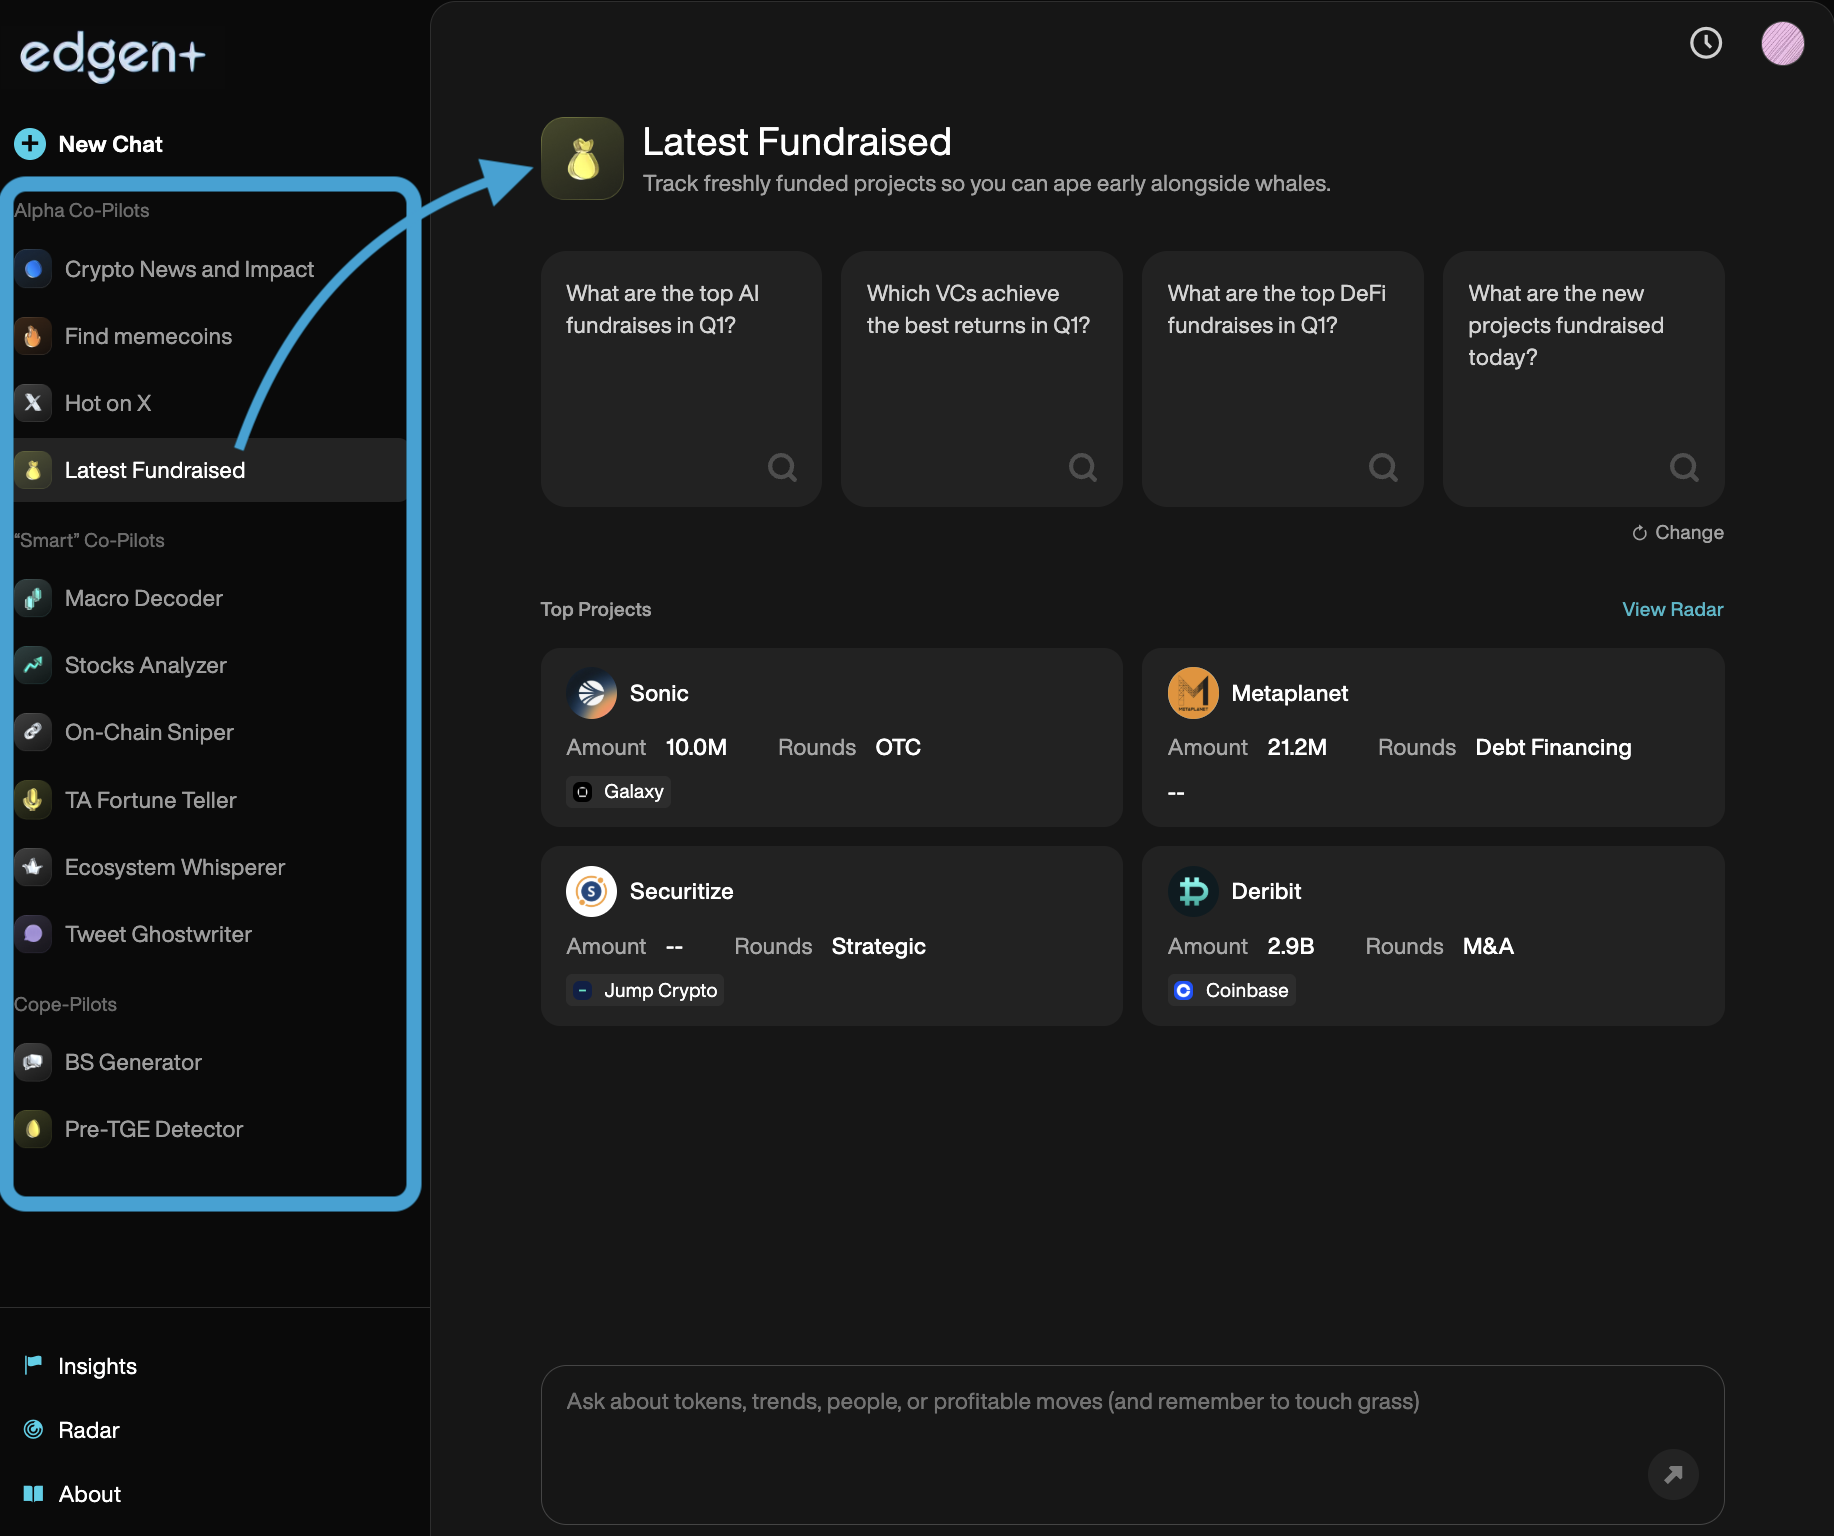Open Pre-TGE Detector co-pilot
Viewport: 1834px width, 1536px height.
point(153,1129)
